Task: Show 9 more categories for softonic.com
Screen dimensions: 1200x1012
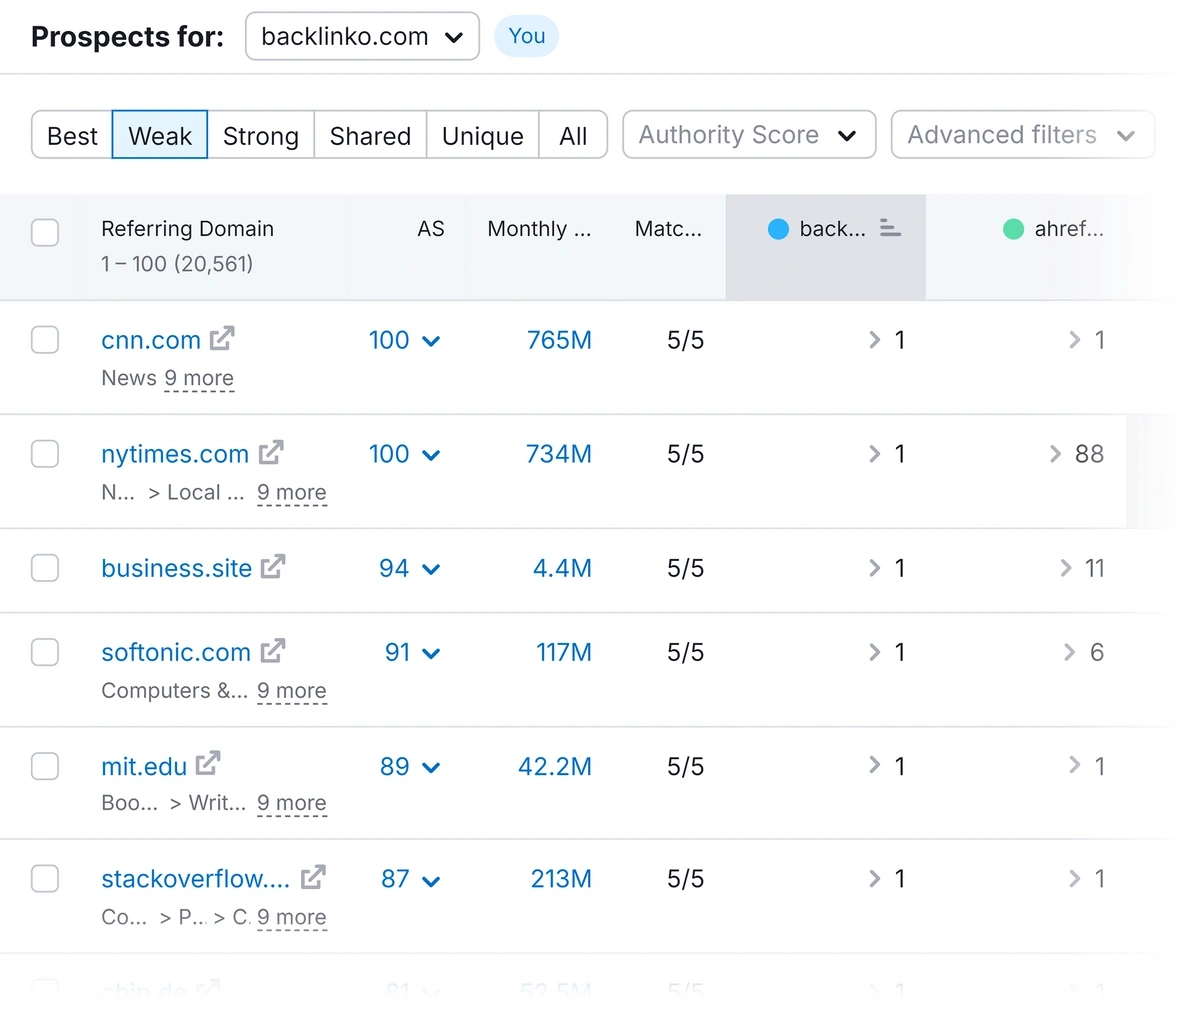Action: click(292, 690)
